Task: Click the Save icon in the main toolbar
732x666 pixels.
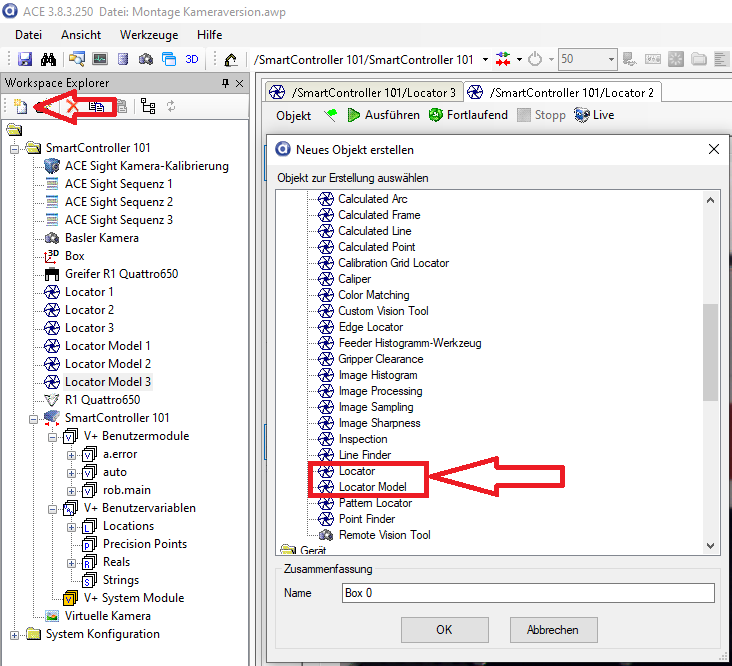Action: click(x=25, y=60)
